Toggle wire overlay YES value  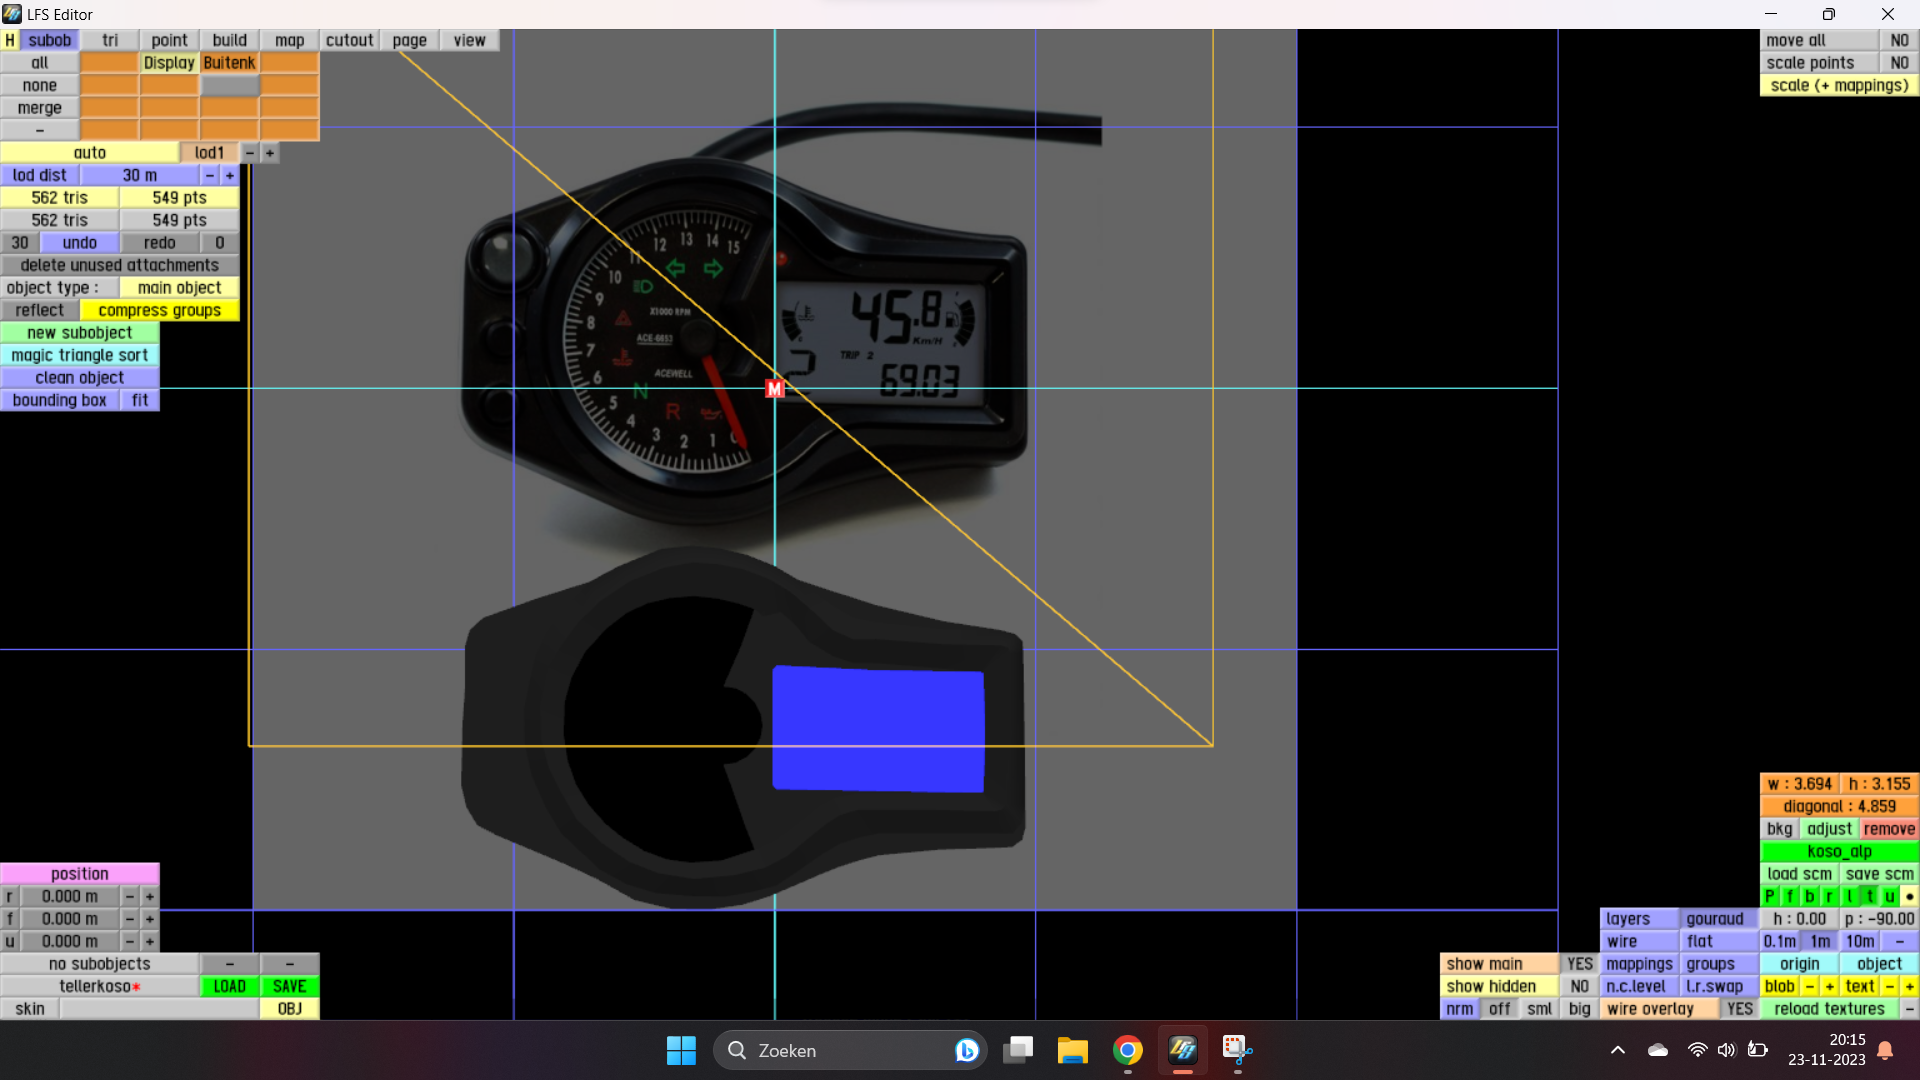(1739, 1009)
